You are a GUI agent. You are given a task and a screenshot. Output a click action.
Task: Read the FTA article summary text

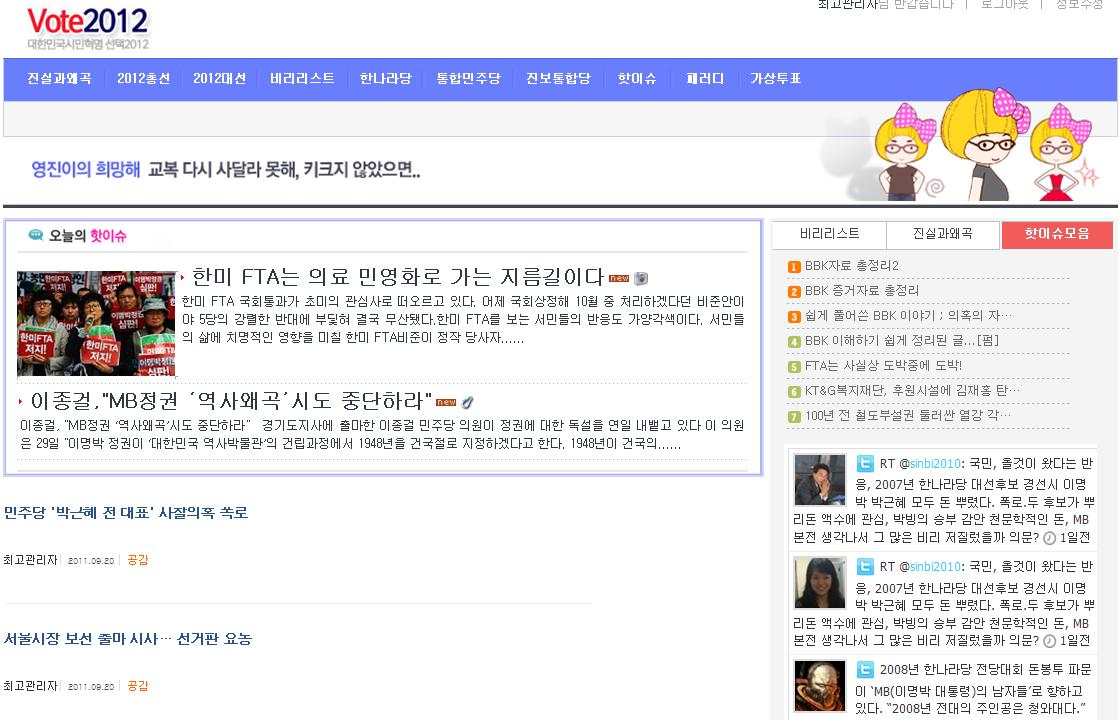[x=463, y=319]
